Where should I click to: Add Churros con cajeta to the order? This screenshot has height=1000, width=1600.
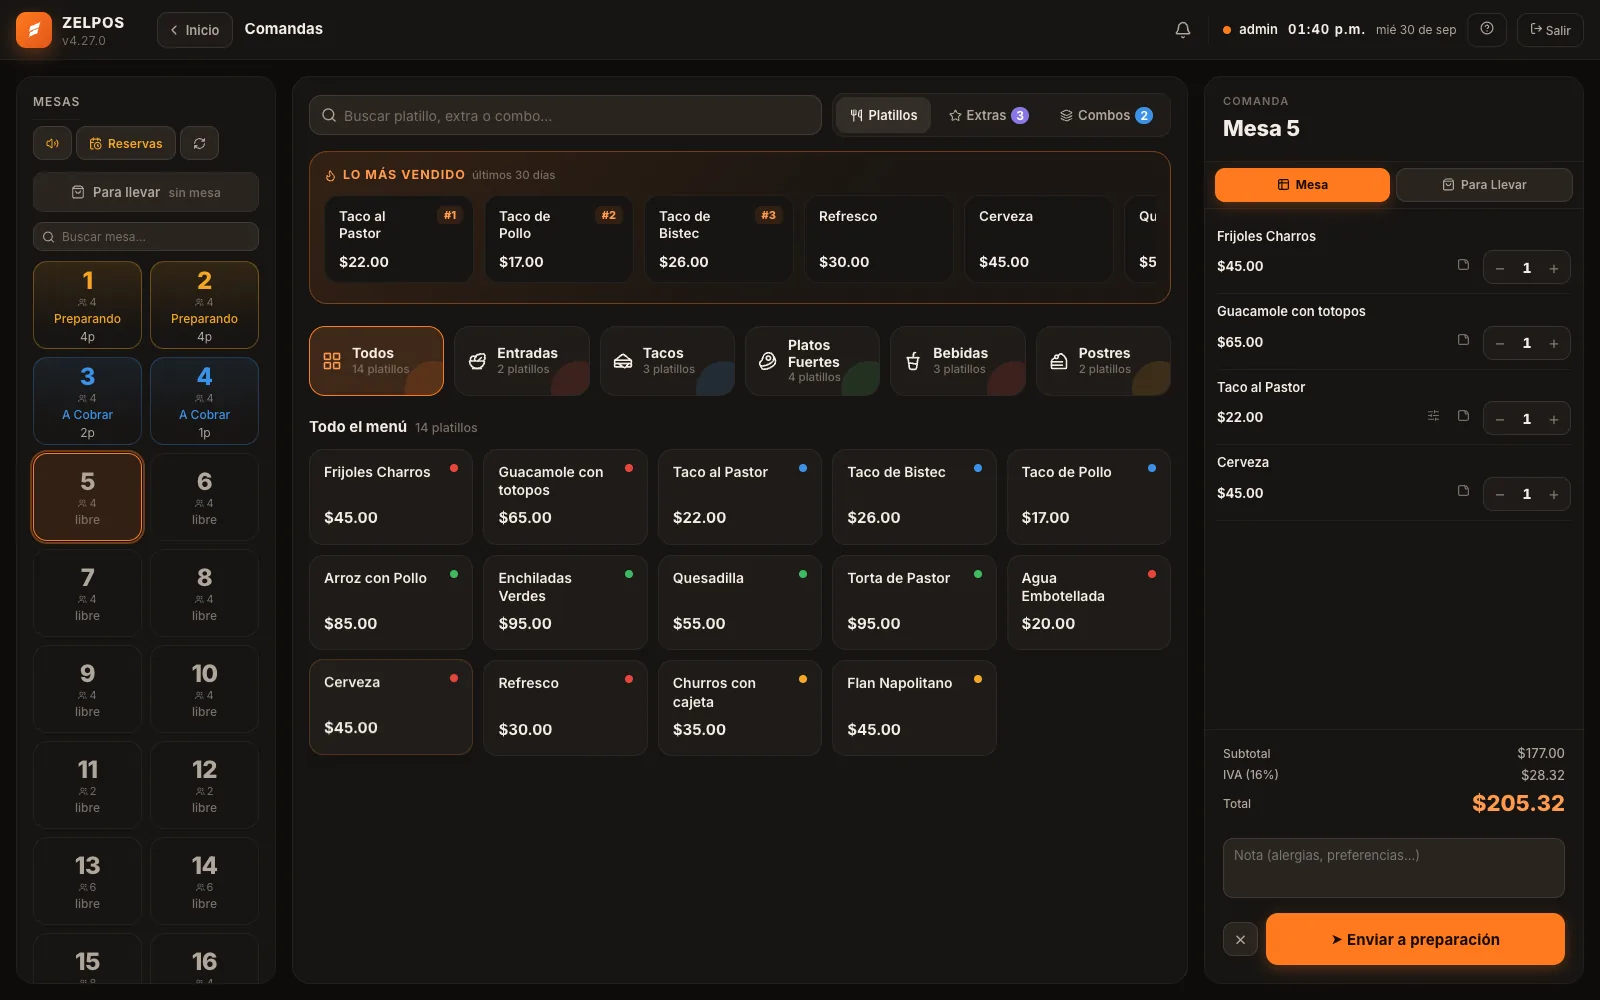pyautogui.click(x=740, y=708)
